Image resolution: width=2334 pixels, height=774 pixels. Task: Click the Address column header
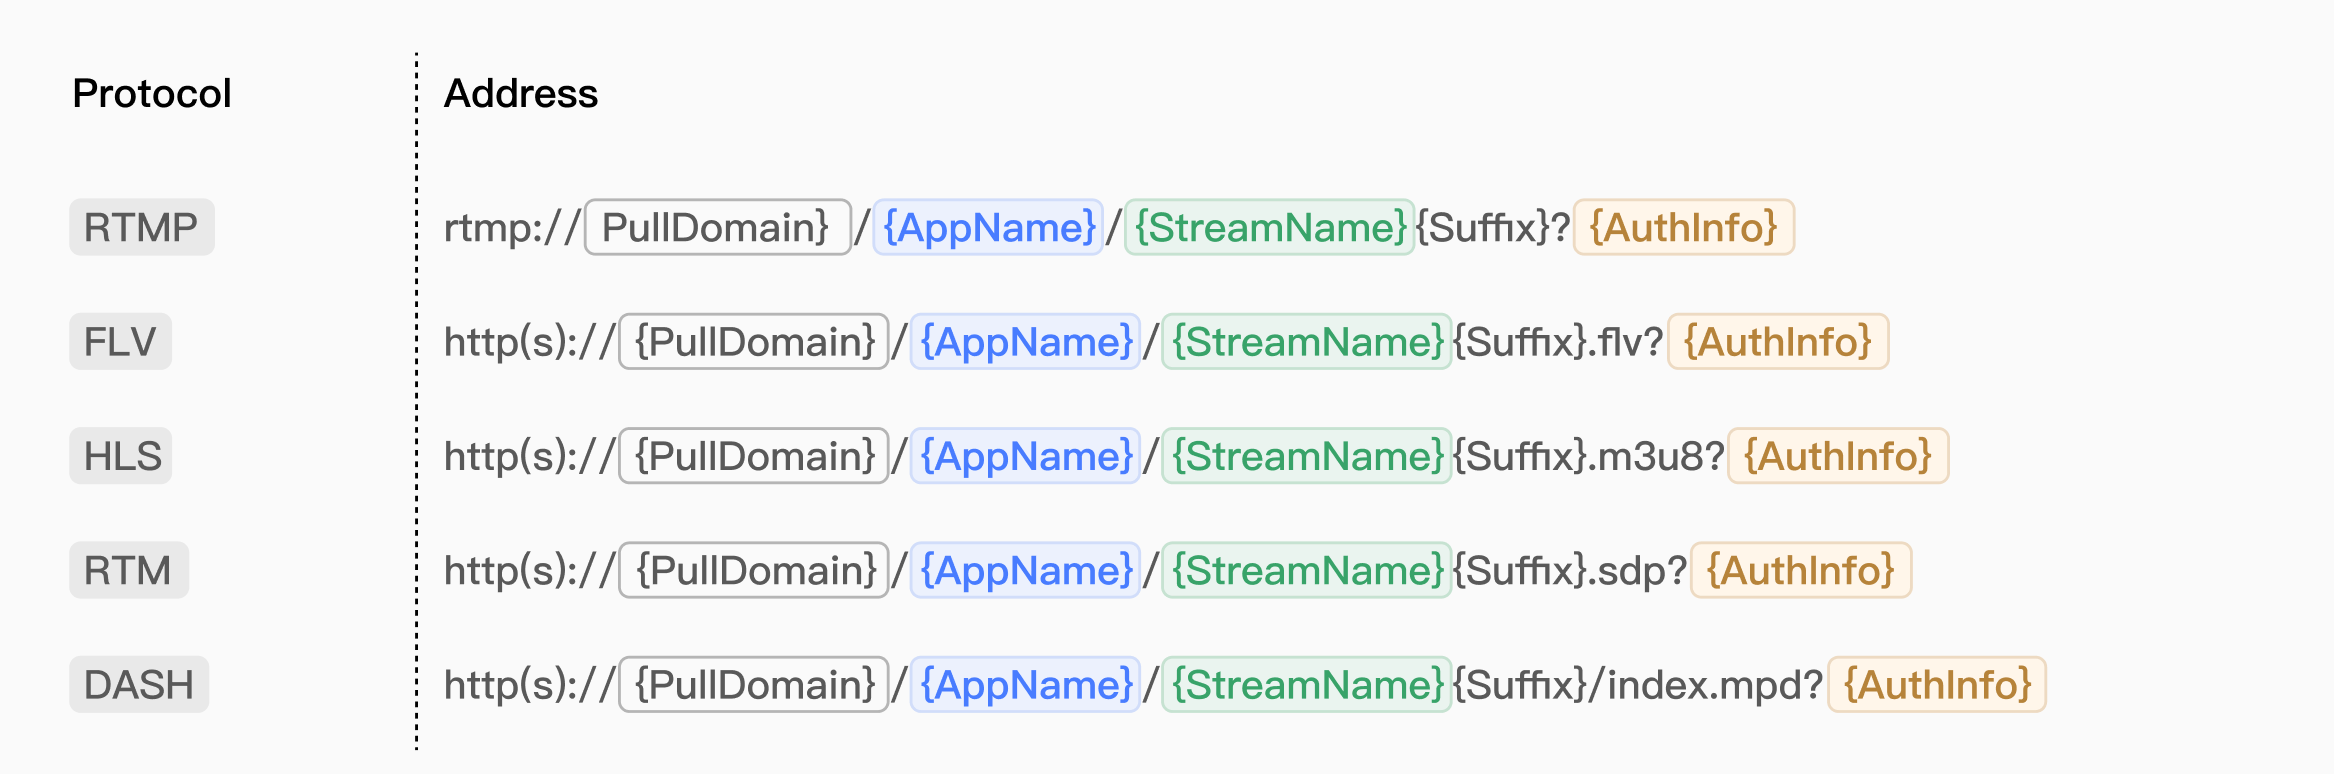(521, 93)
